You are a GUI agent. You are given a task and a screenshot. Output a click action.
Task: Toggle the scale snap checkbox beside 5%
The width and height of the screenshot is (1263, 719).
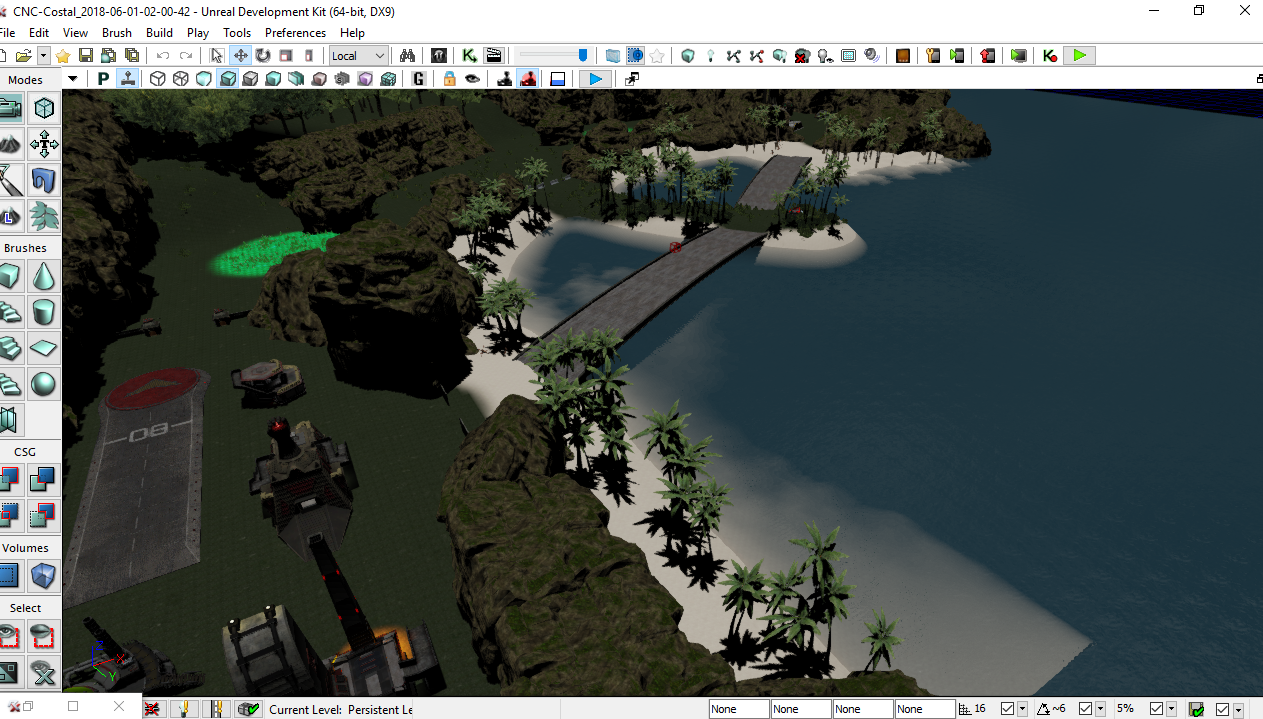pyautogui.click(x=1157, y=709)
